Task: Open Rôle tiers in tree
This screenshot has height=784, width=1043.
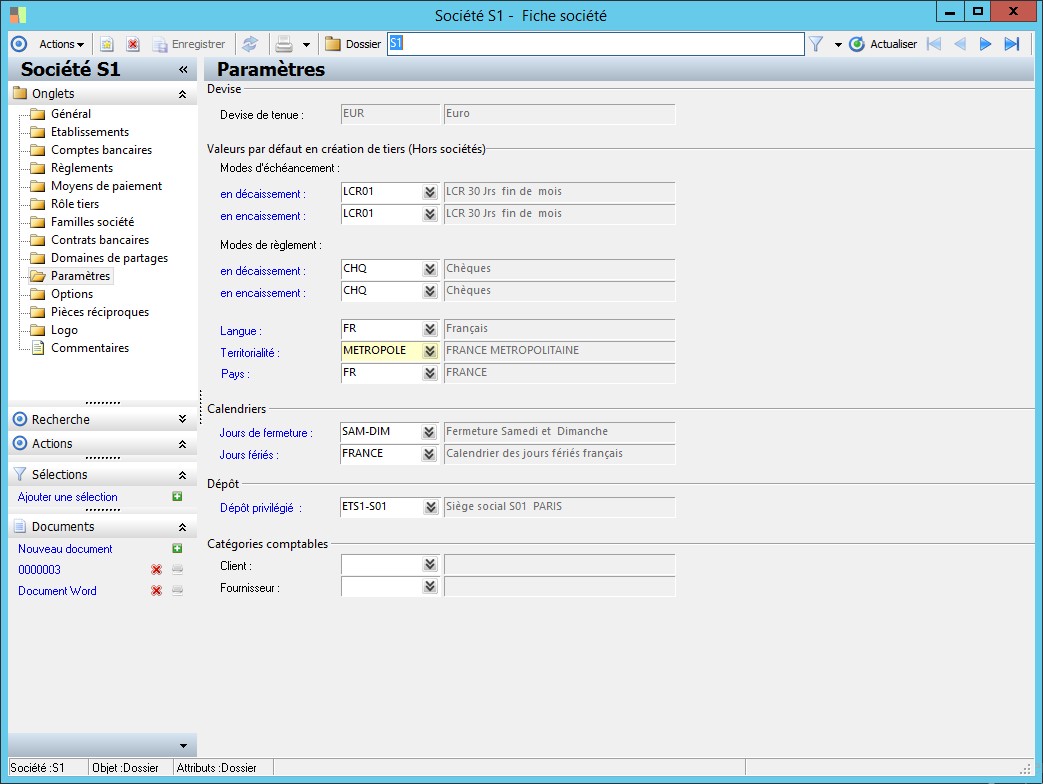Action: pos(74,203)
